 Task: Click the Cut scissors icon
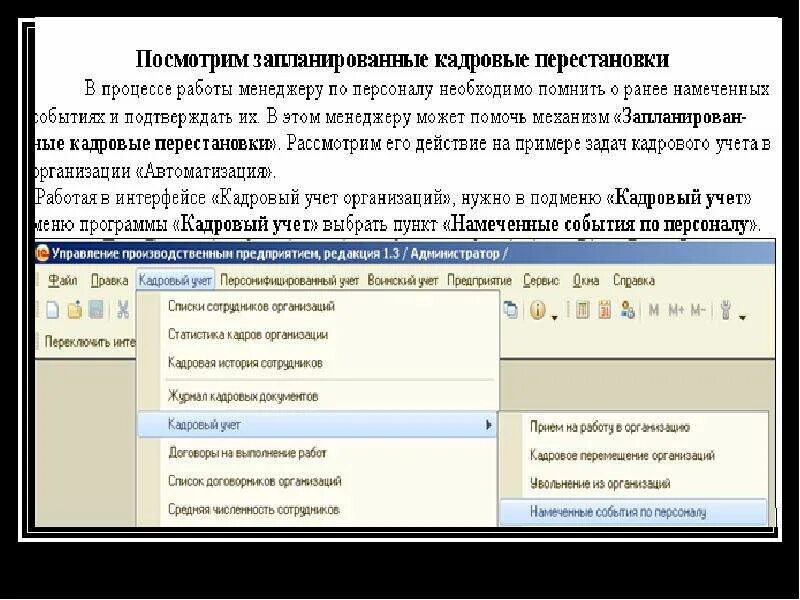point(123,310)
